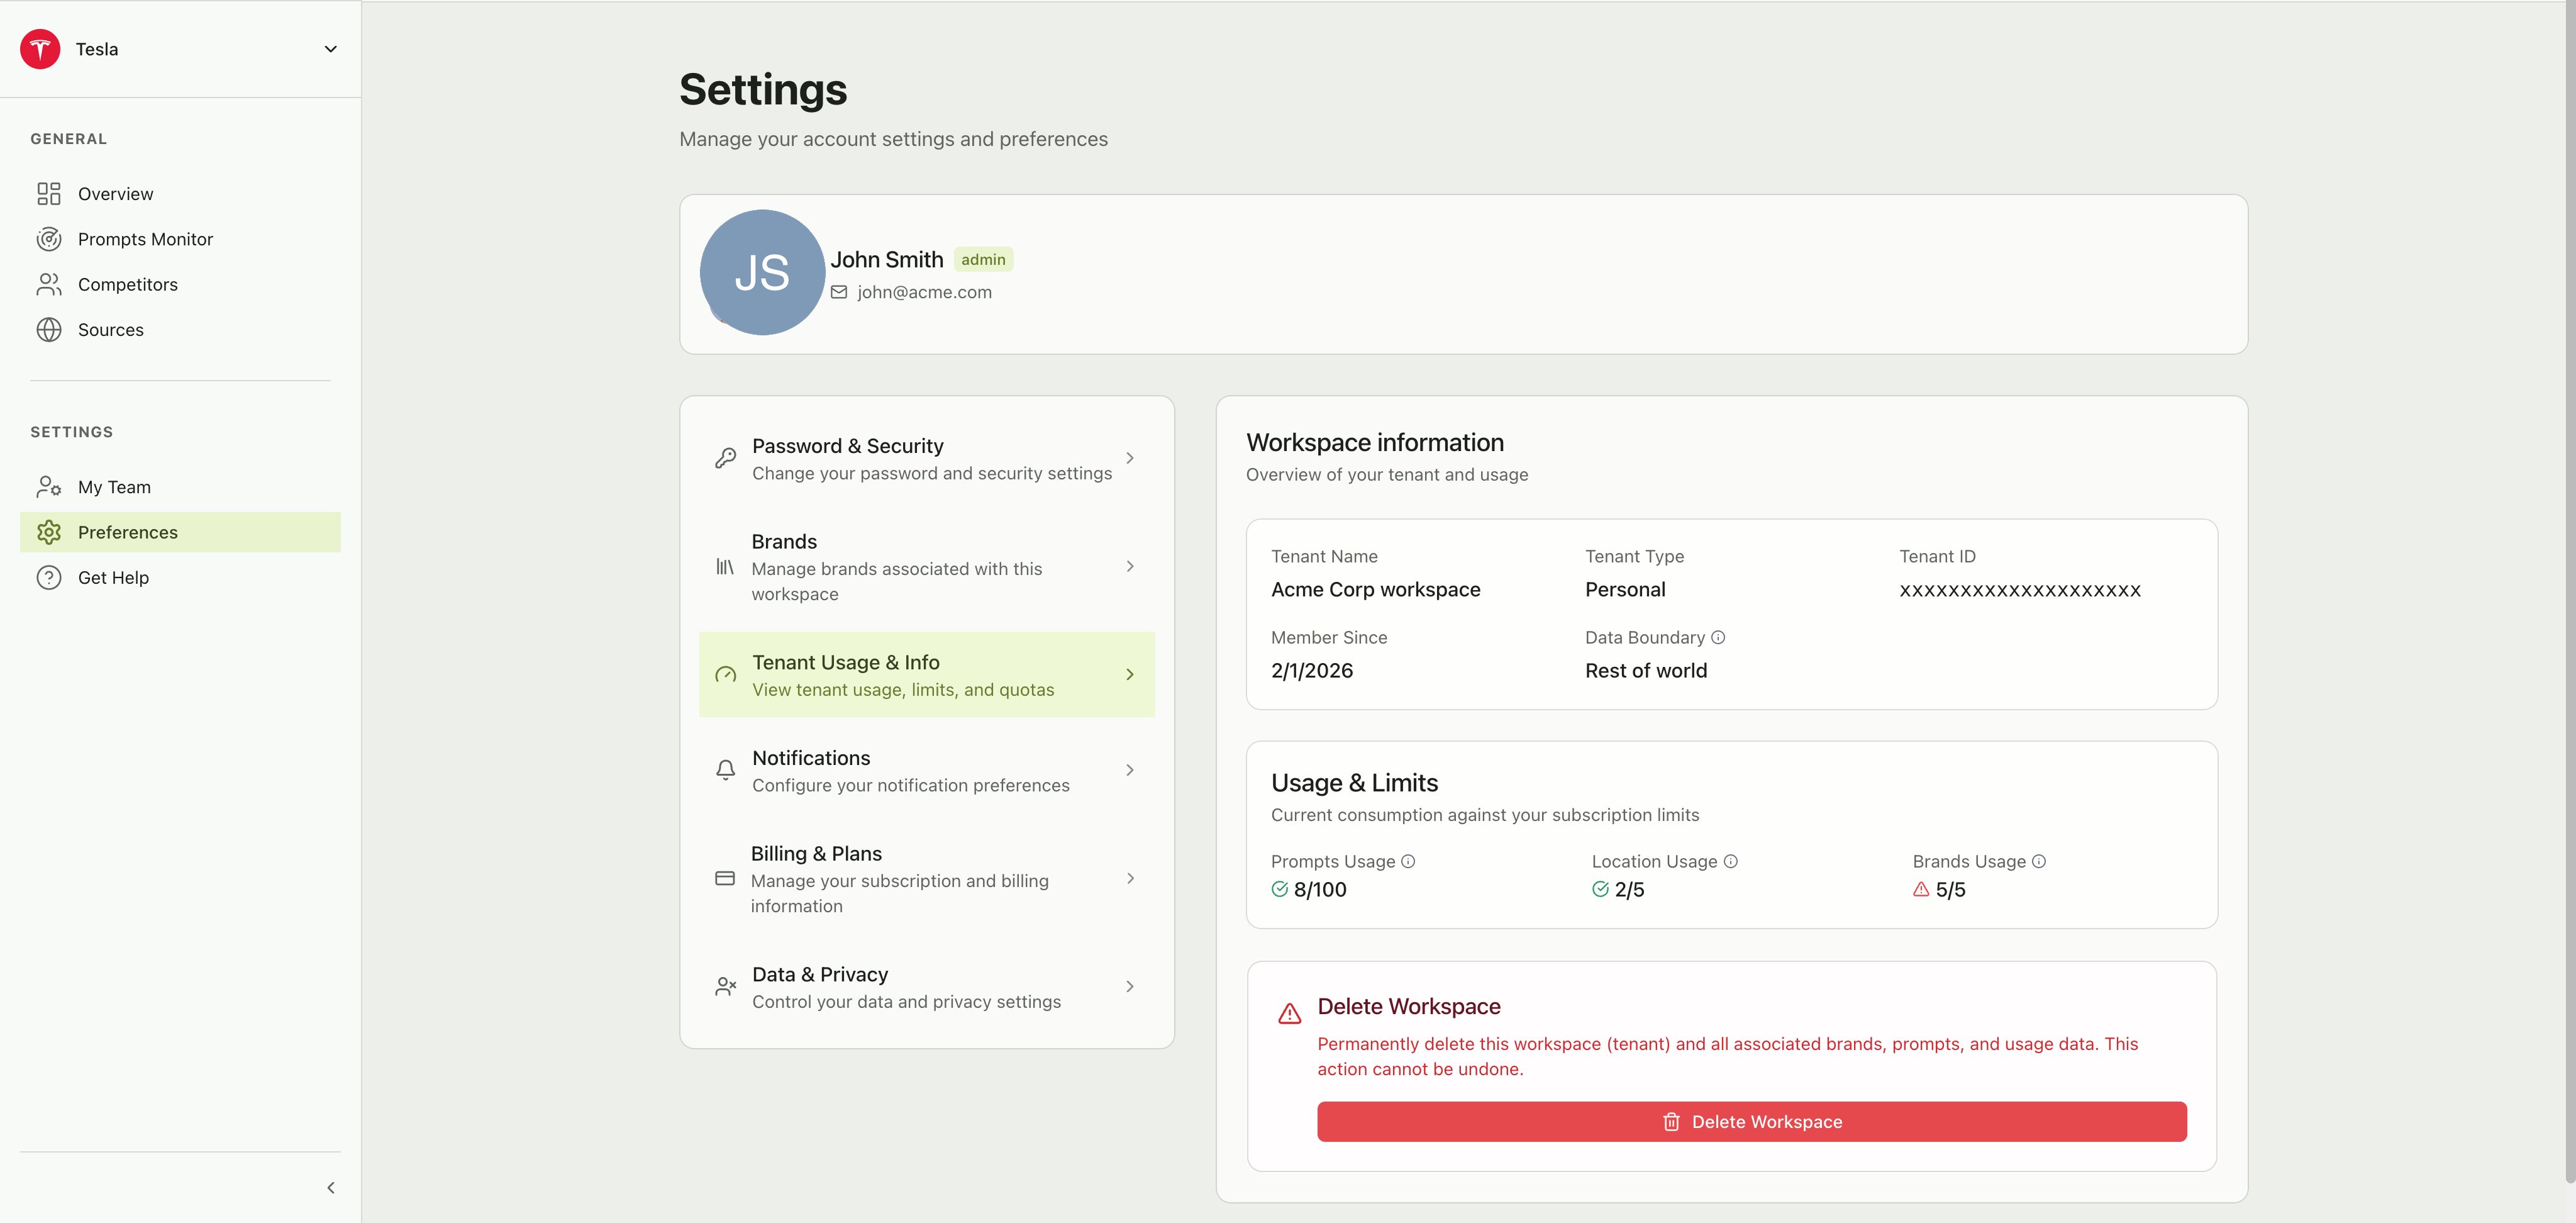Image resolution: width=2576 pixels, height=1223 pixels.
Task: Click the Brands library icon
Action: pos(725,566)
